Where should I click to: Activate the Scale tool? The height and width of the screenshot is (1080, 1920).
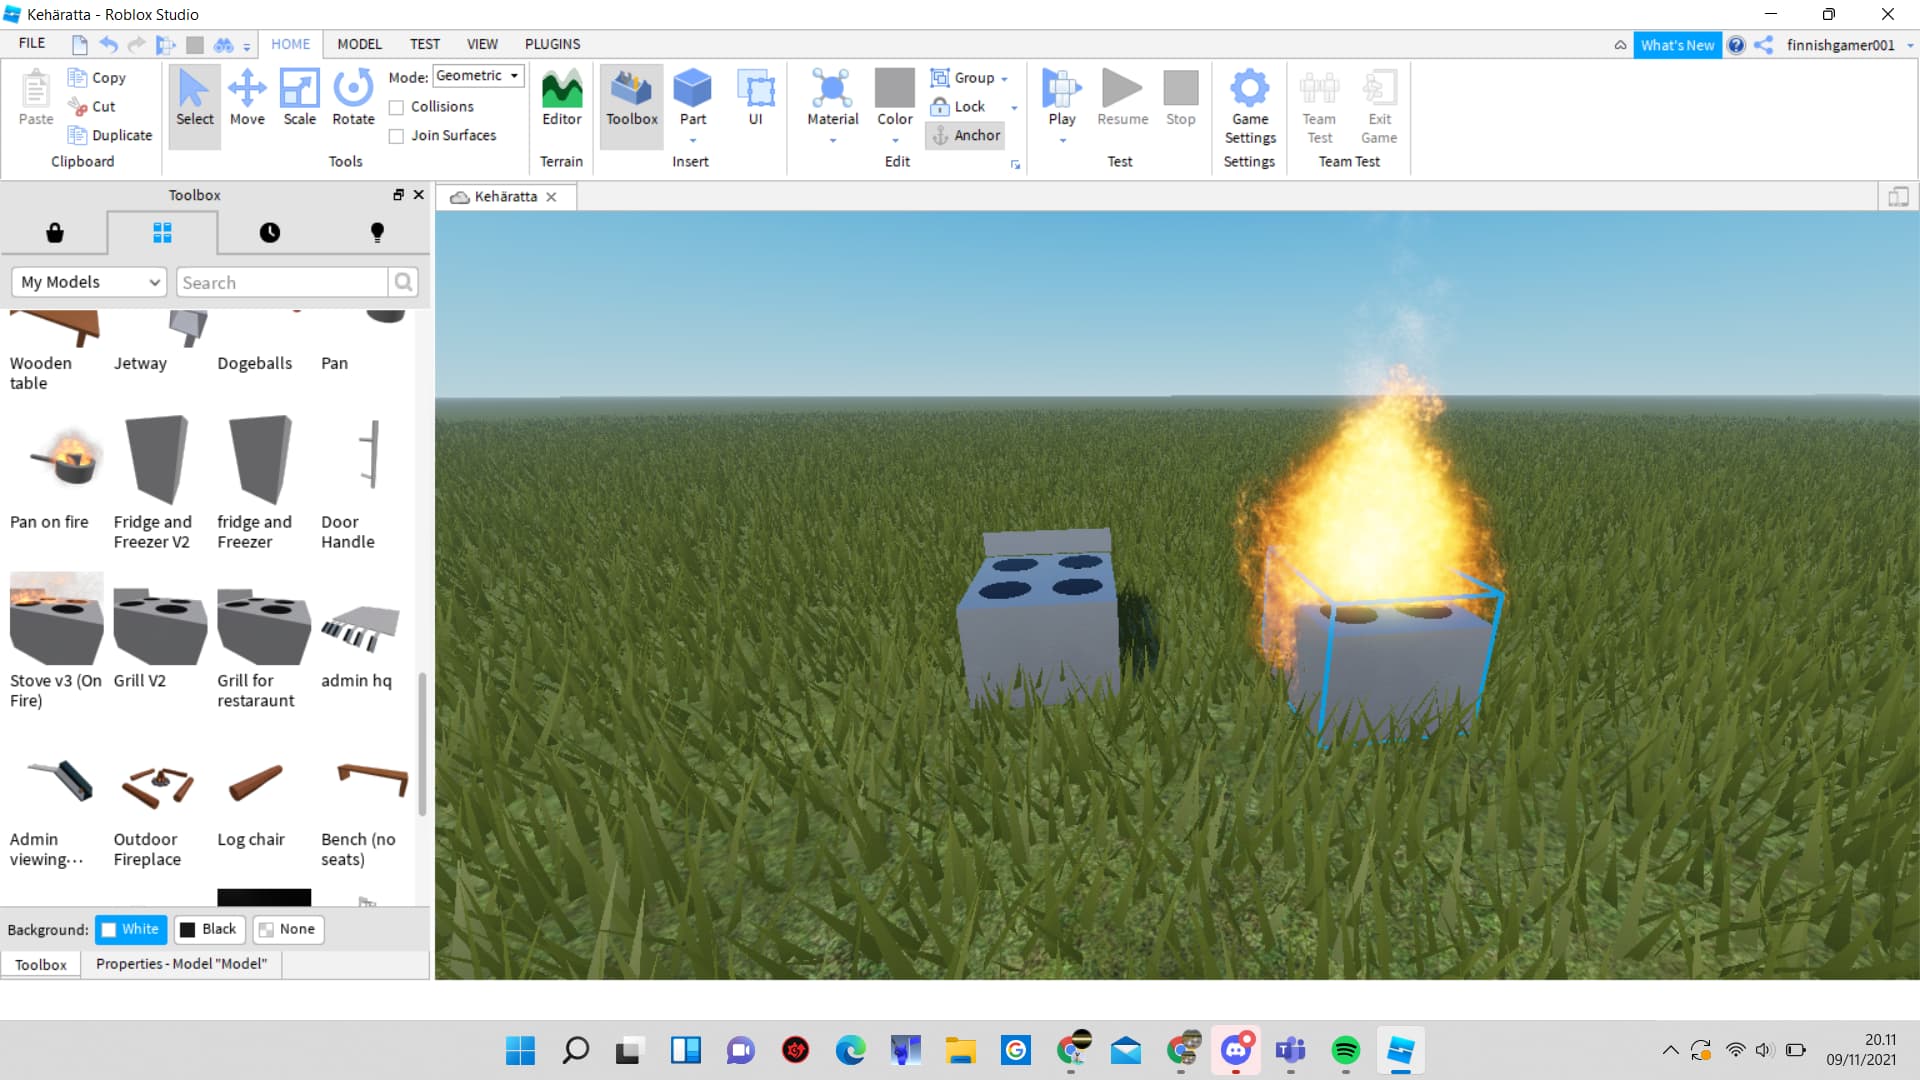tap(299, 98)
